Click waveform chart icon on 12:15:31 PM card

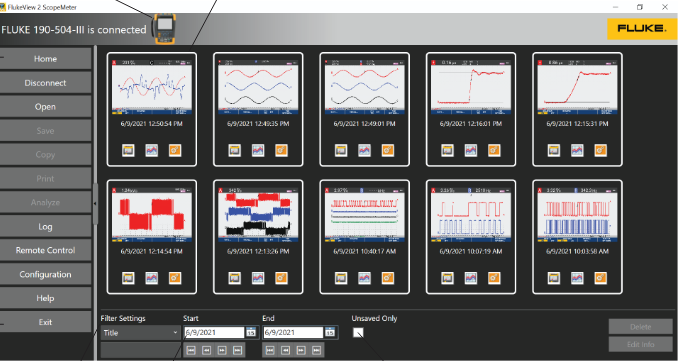[x=577, y=150]
